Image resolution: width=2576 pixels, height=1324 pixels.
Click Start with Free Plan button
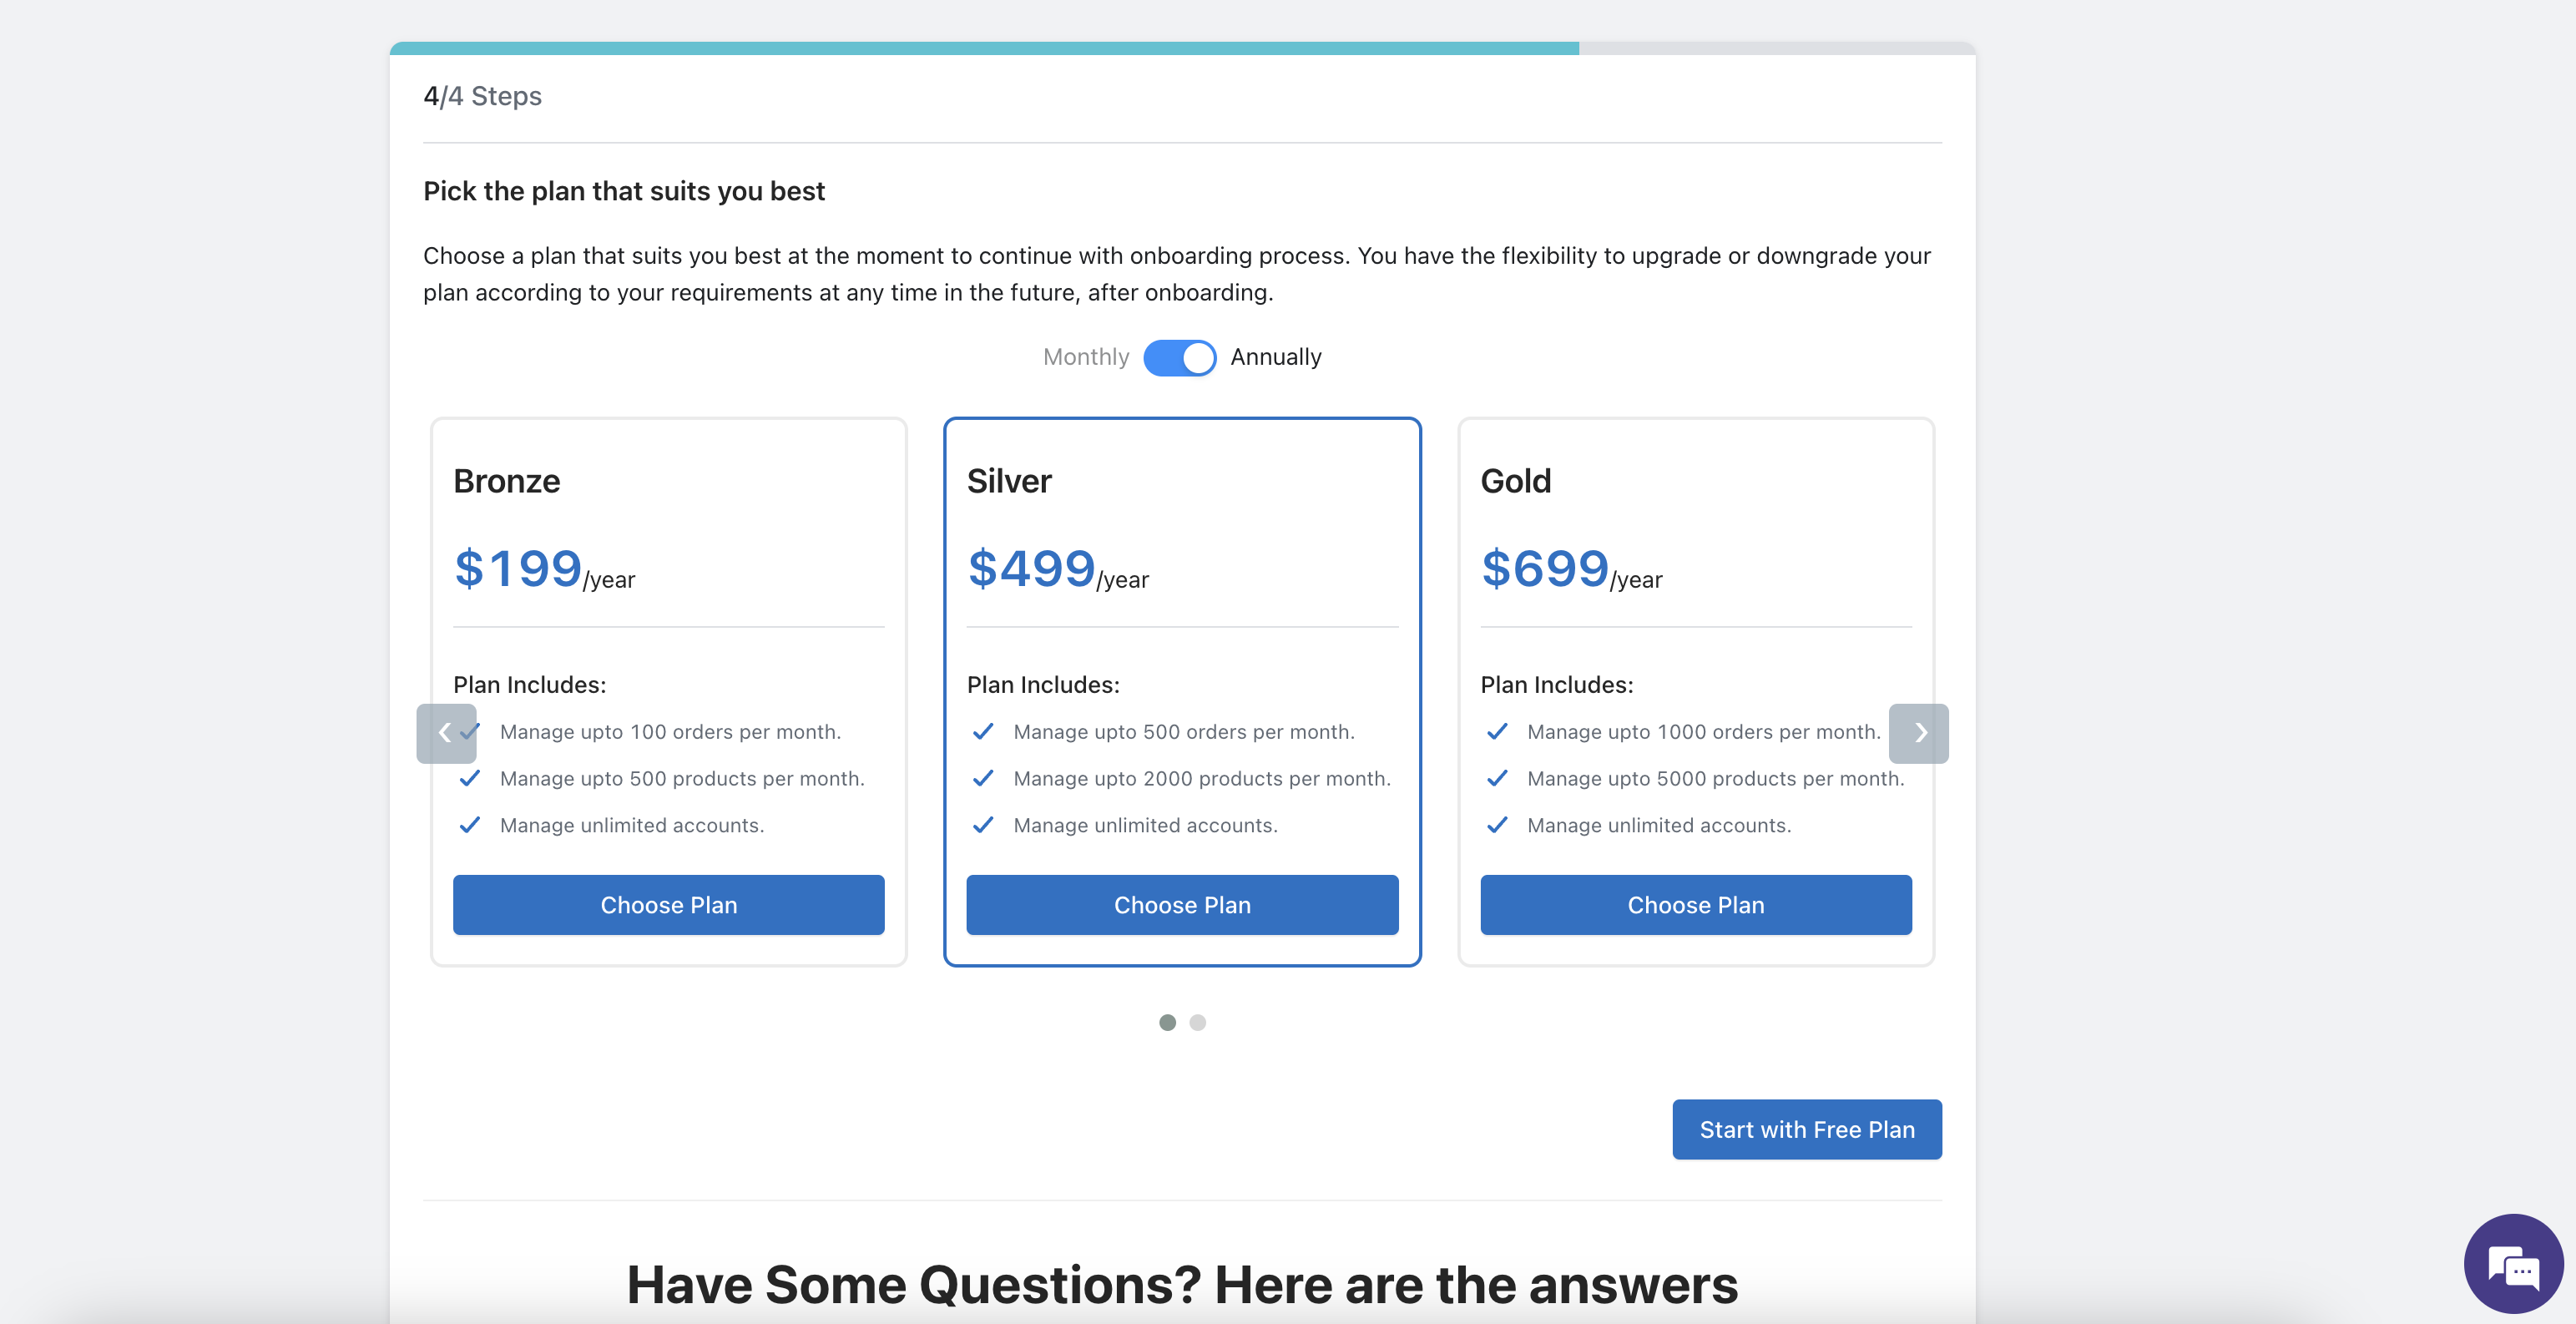point(1807,1129)
